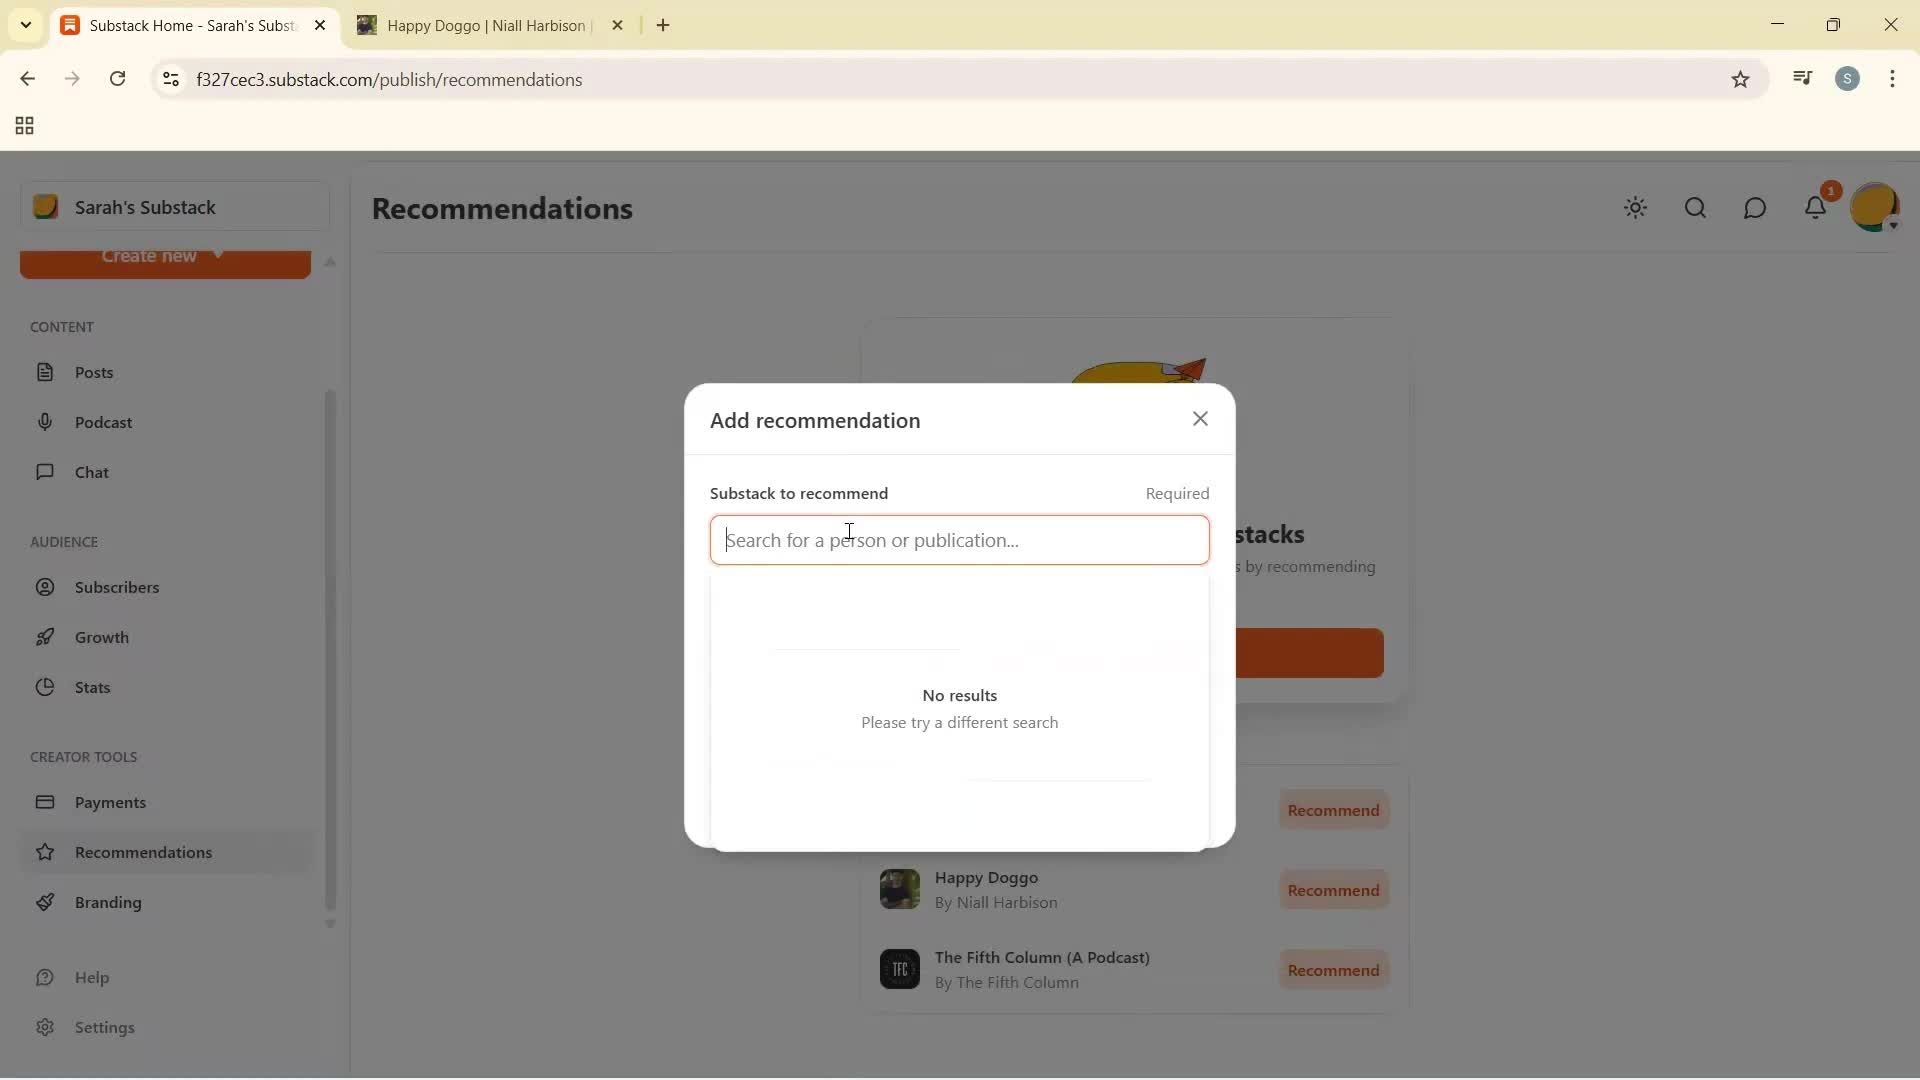Screen dimensions: 1920x1080
Task: Open the browser tab search chevron
Action: (x=25, y=25)
